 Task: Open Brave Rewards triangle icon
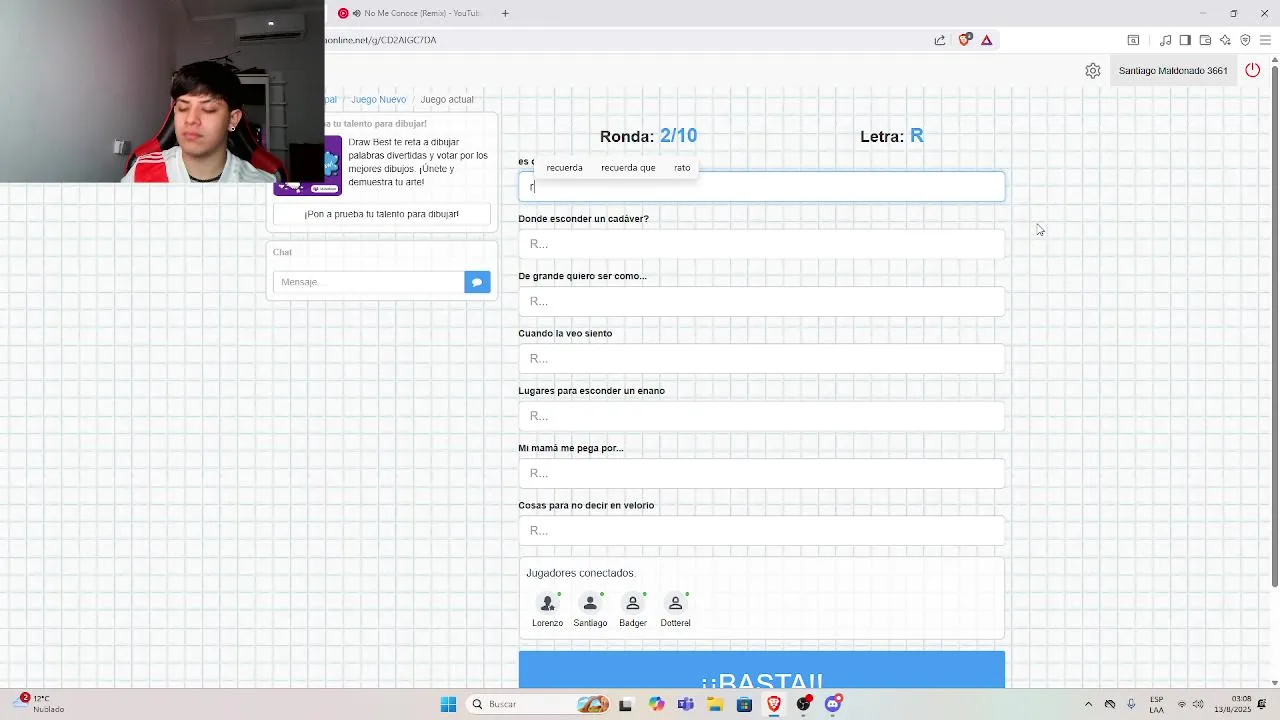[x=986, y=40]
